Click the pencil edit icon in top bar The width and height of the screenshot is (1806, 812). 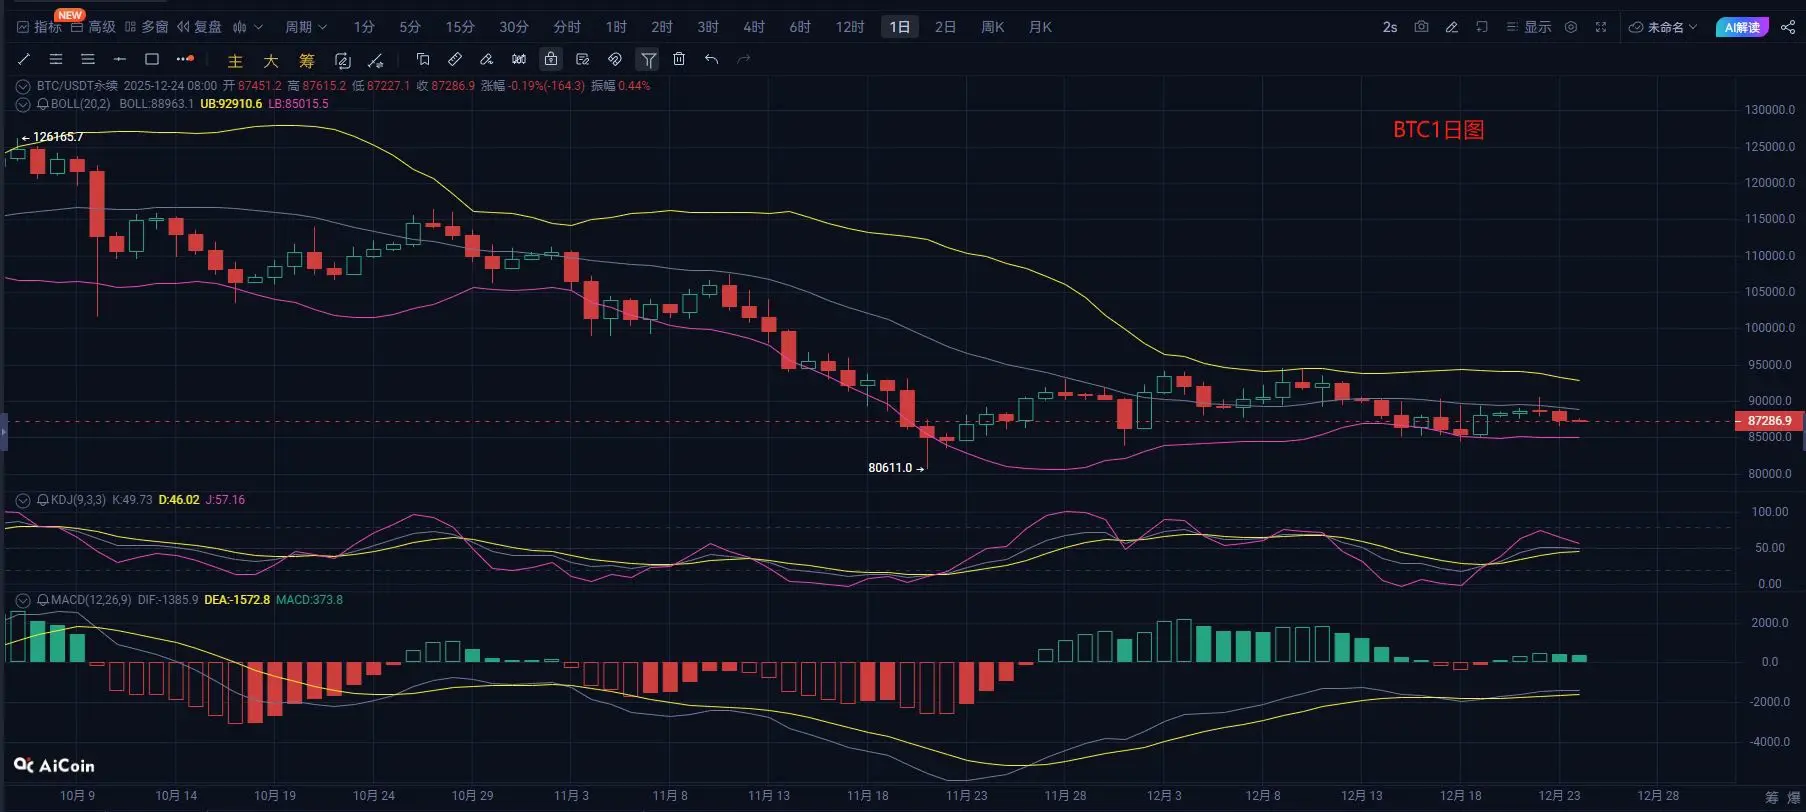click(1452, 27)
